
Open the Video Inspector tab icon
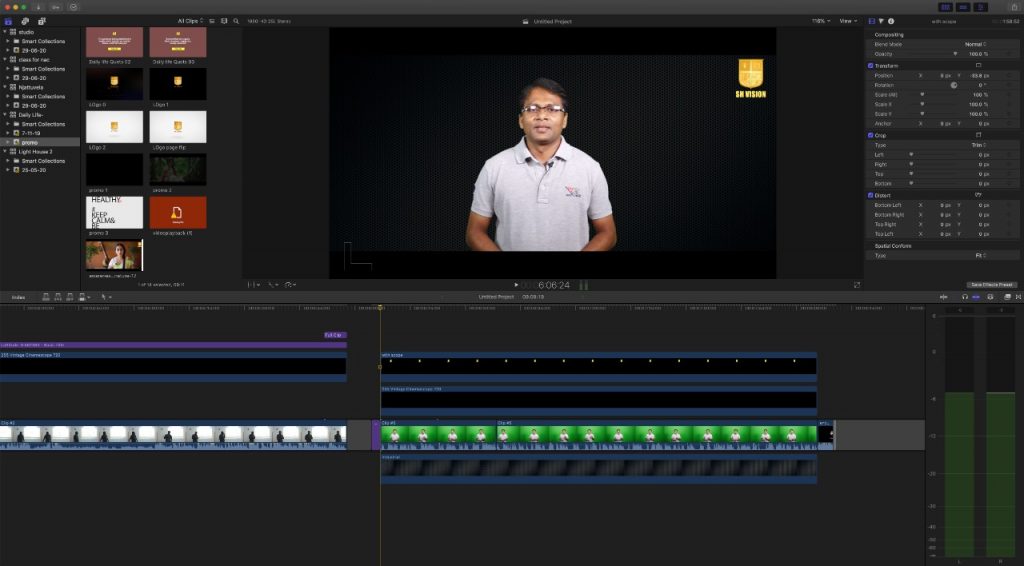[871, 20]
